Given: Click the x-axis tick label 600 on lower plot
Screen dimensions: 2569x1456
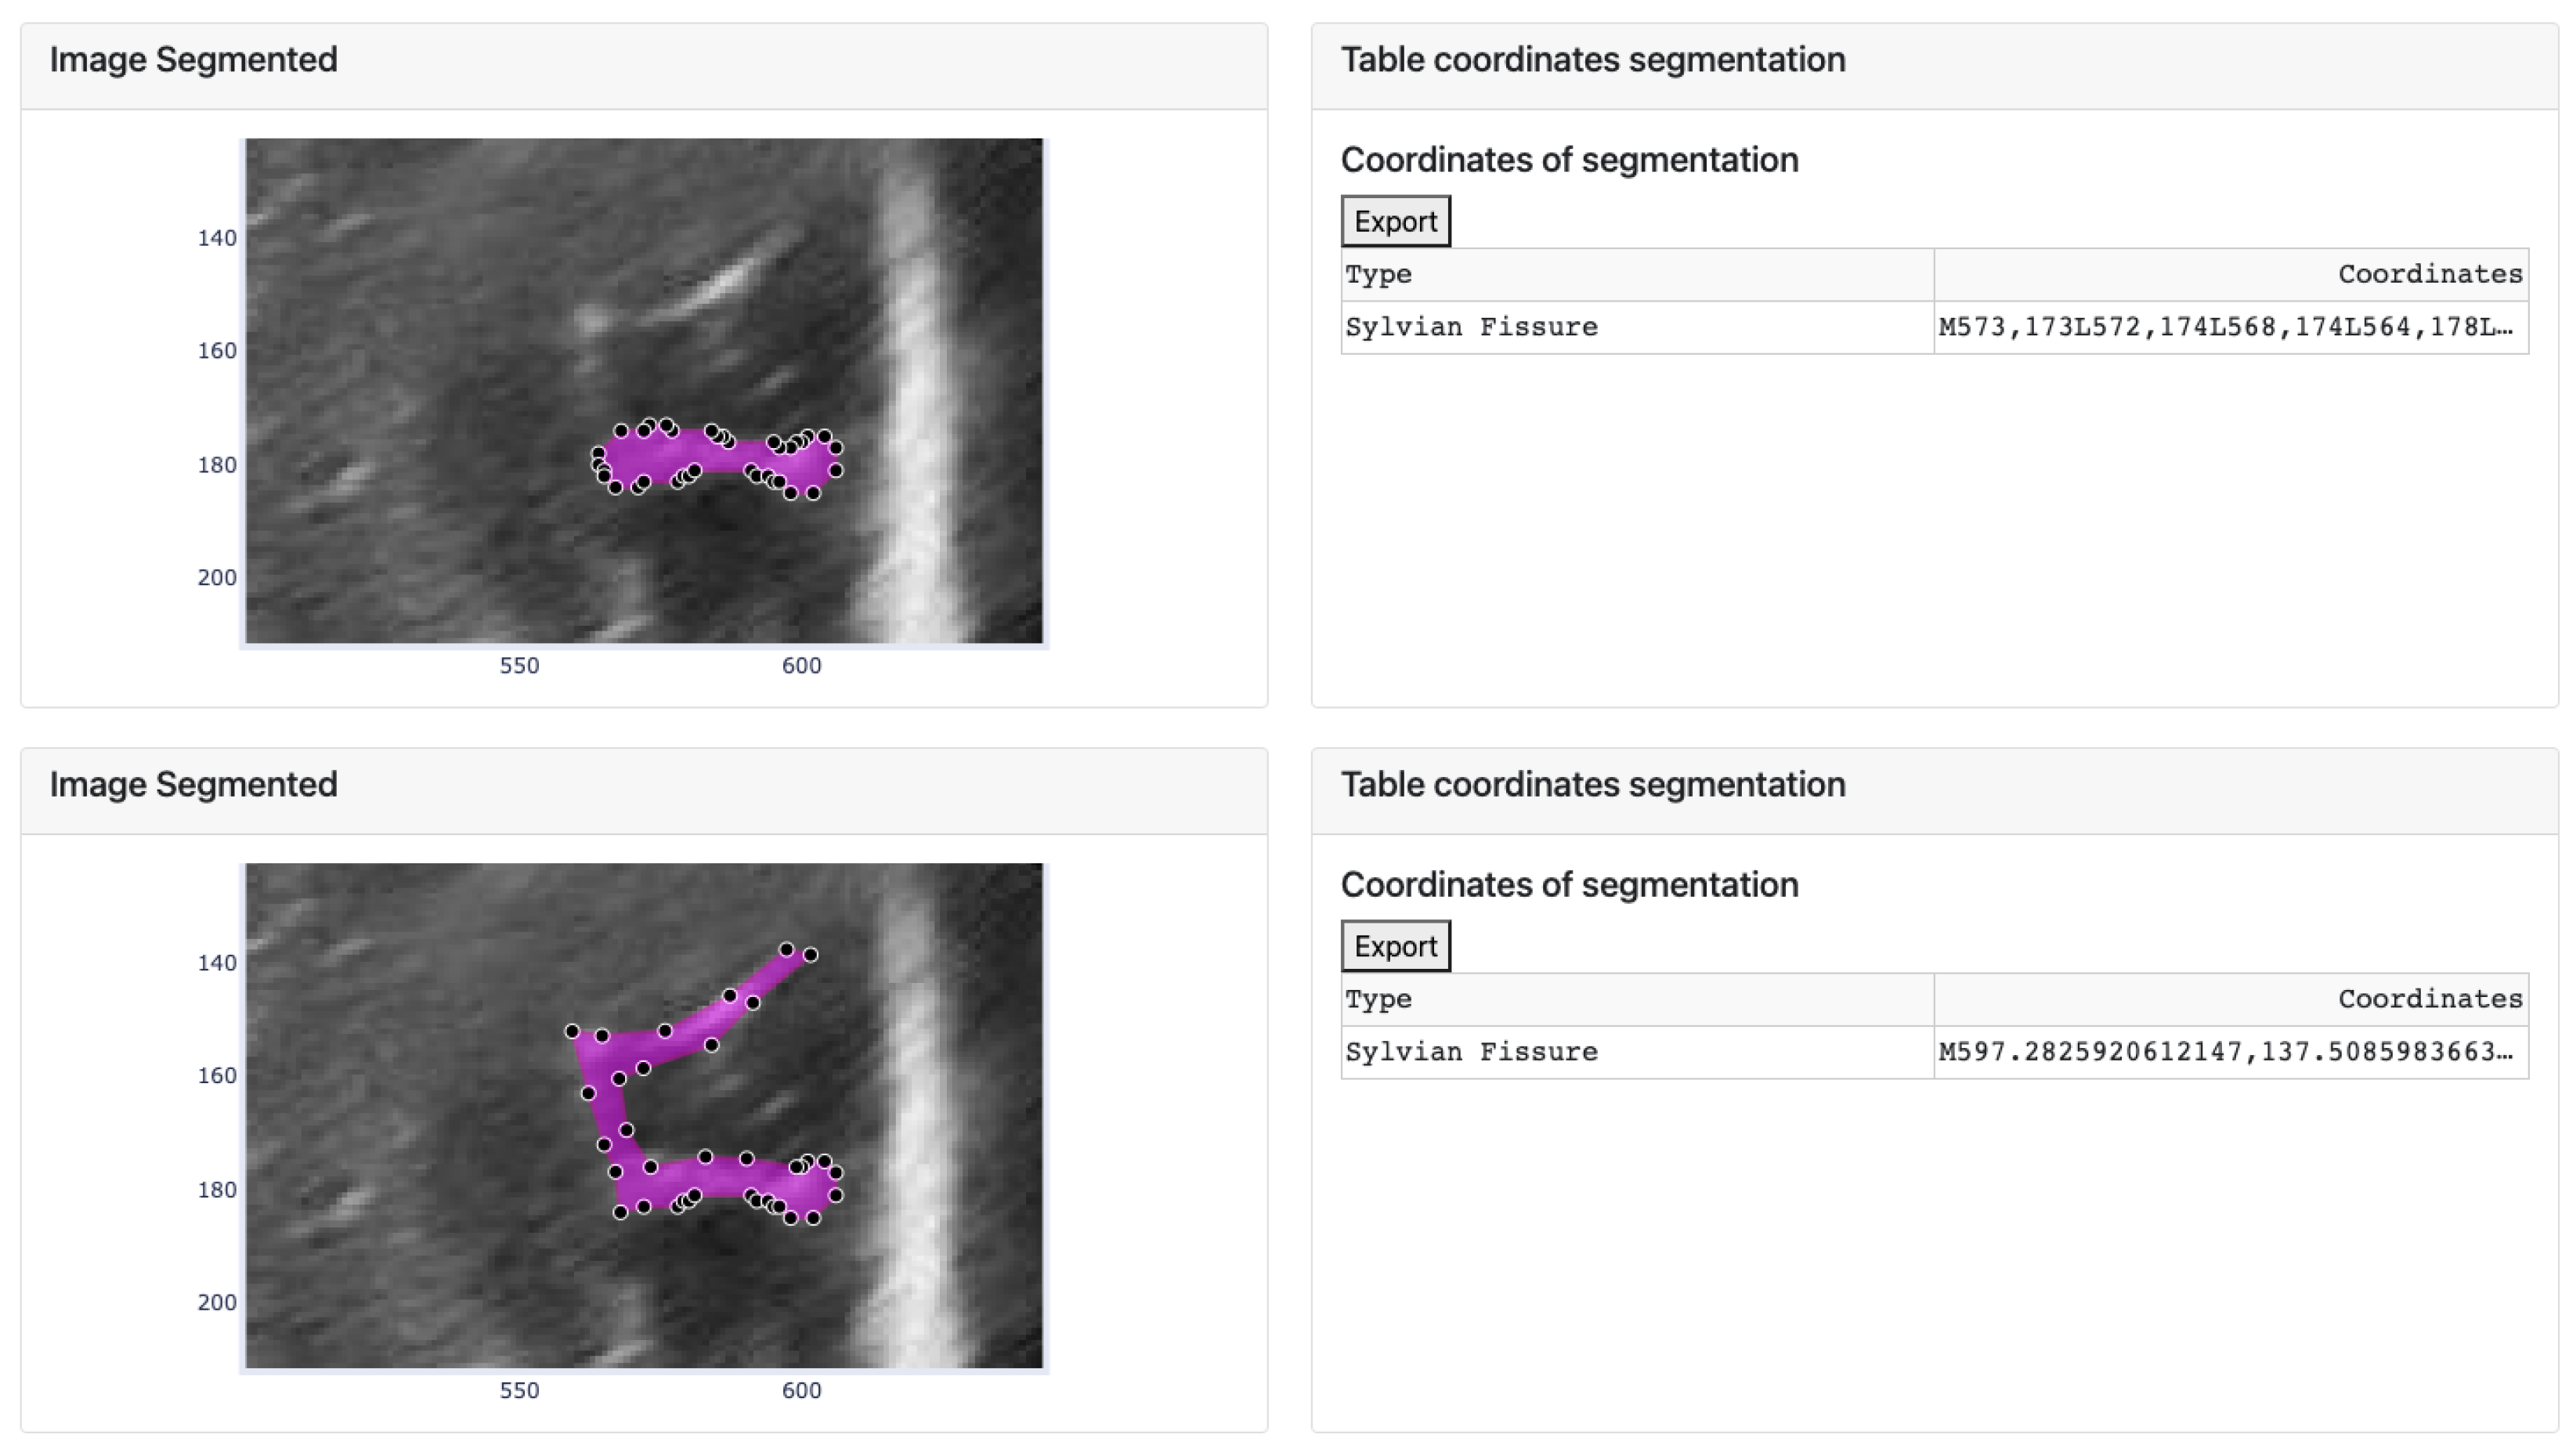Looking at the screenshot, I should (801, 1391).
